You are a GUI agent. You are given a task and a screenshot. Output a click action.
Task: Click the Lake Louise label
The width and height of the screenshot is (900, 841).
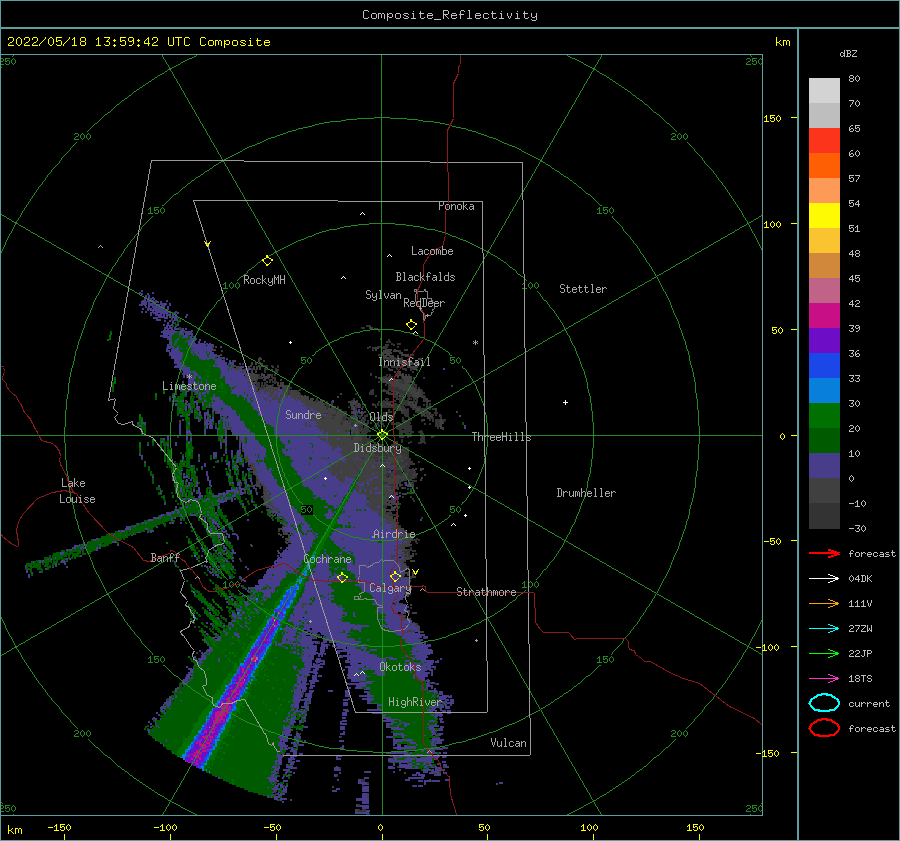point(77,491)
